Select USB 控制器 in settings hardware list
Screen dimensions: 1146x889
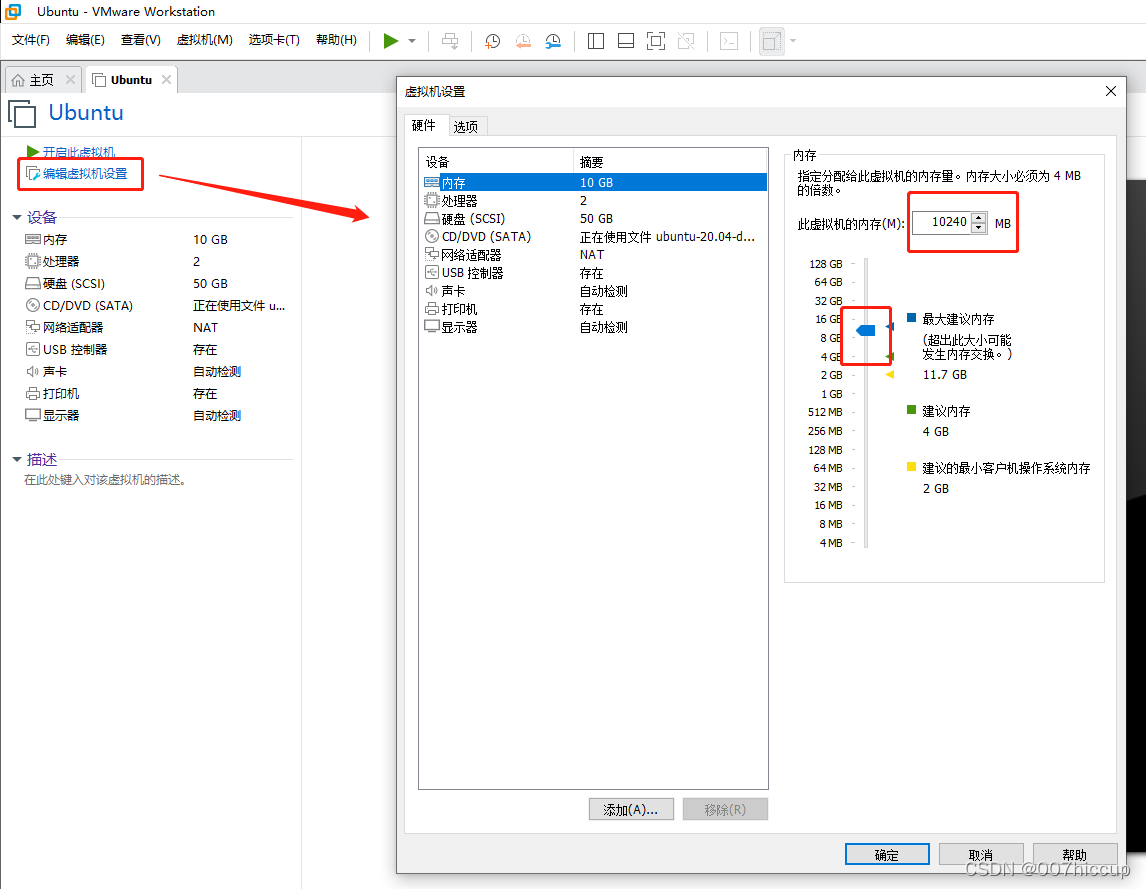594,273
